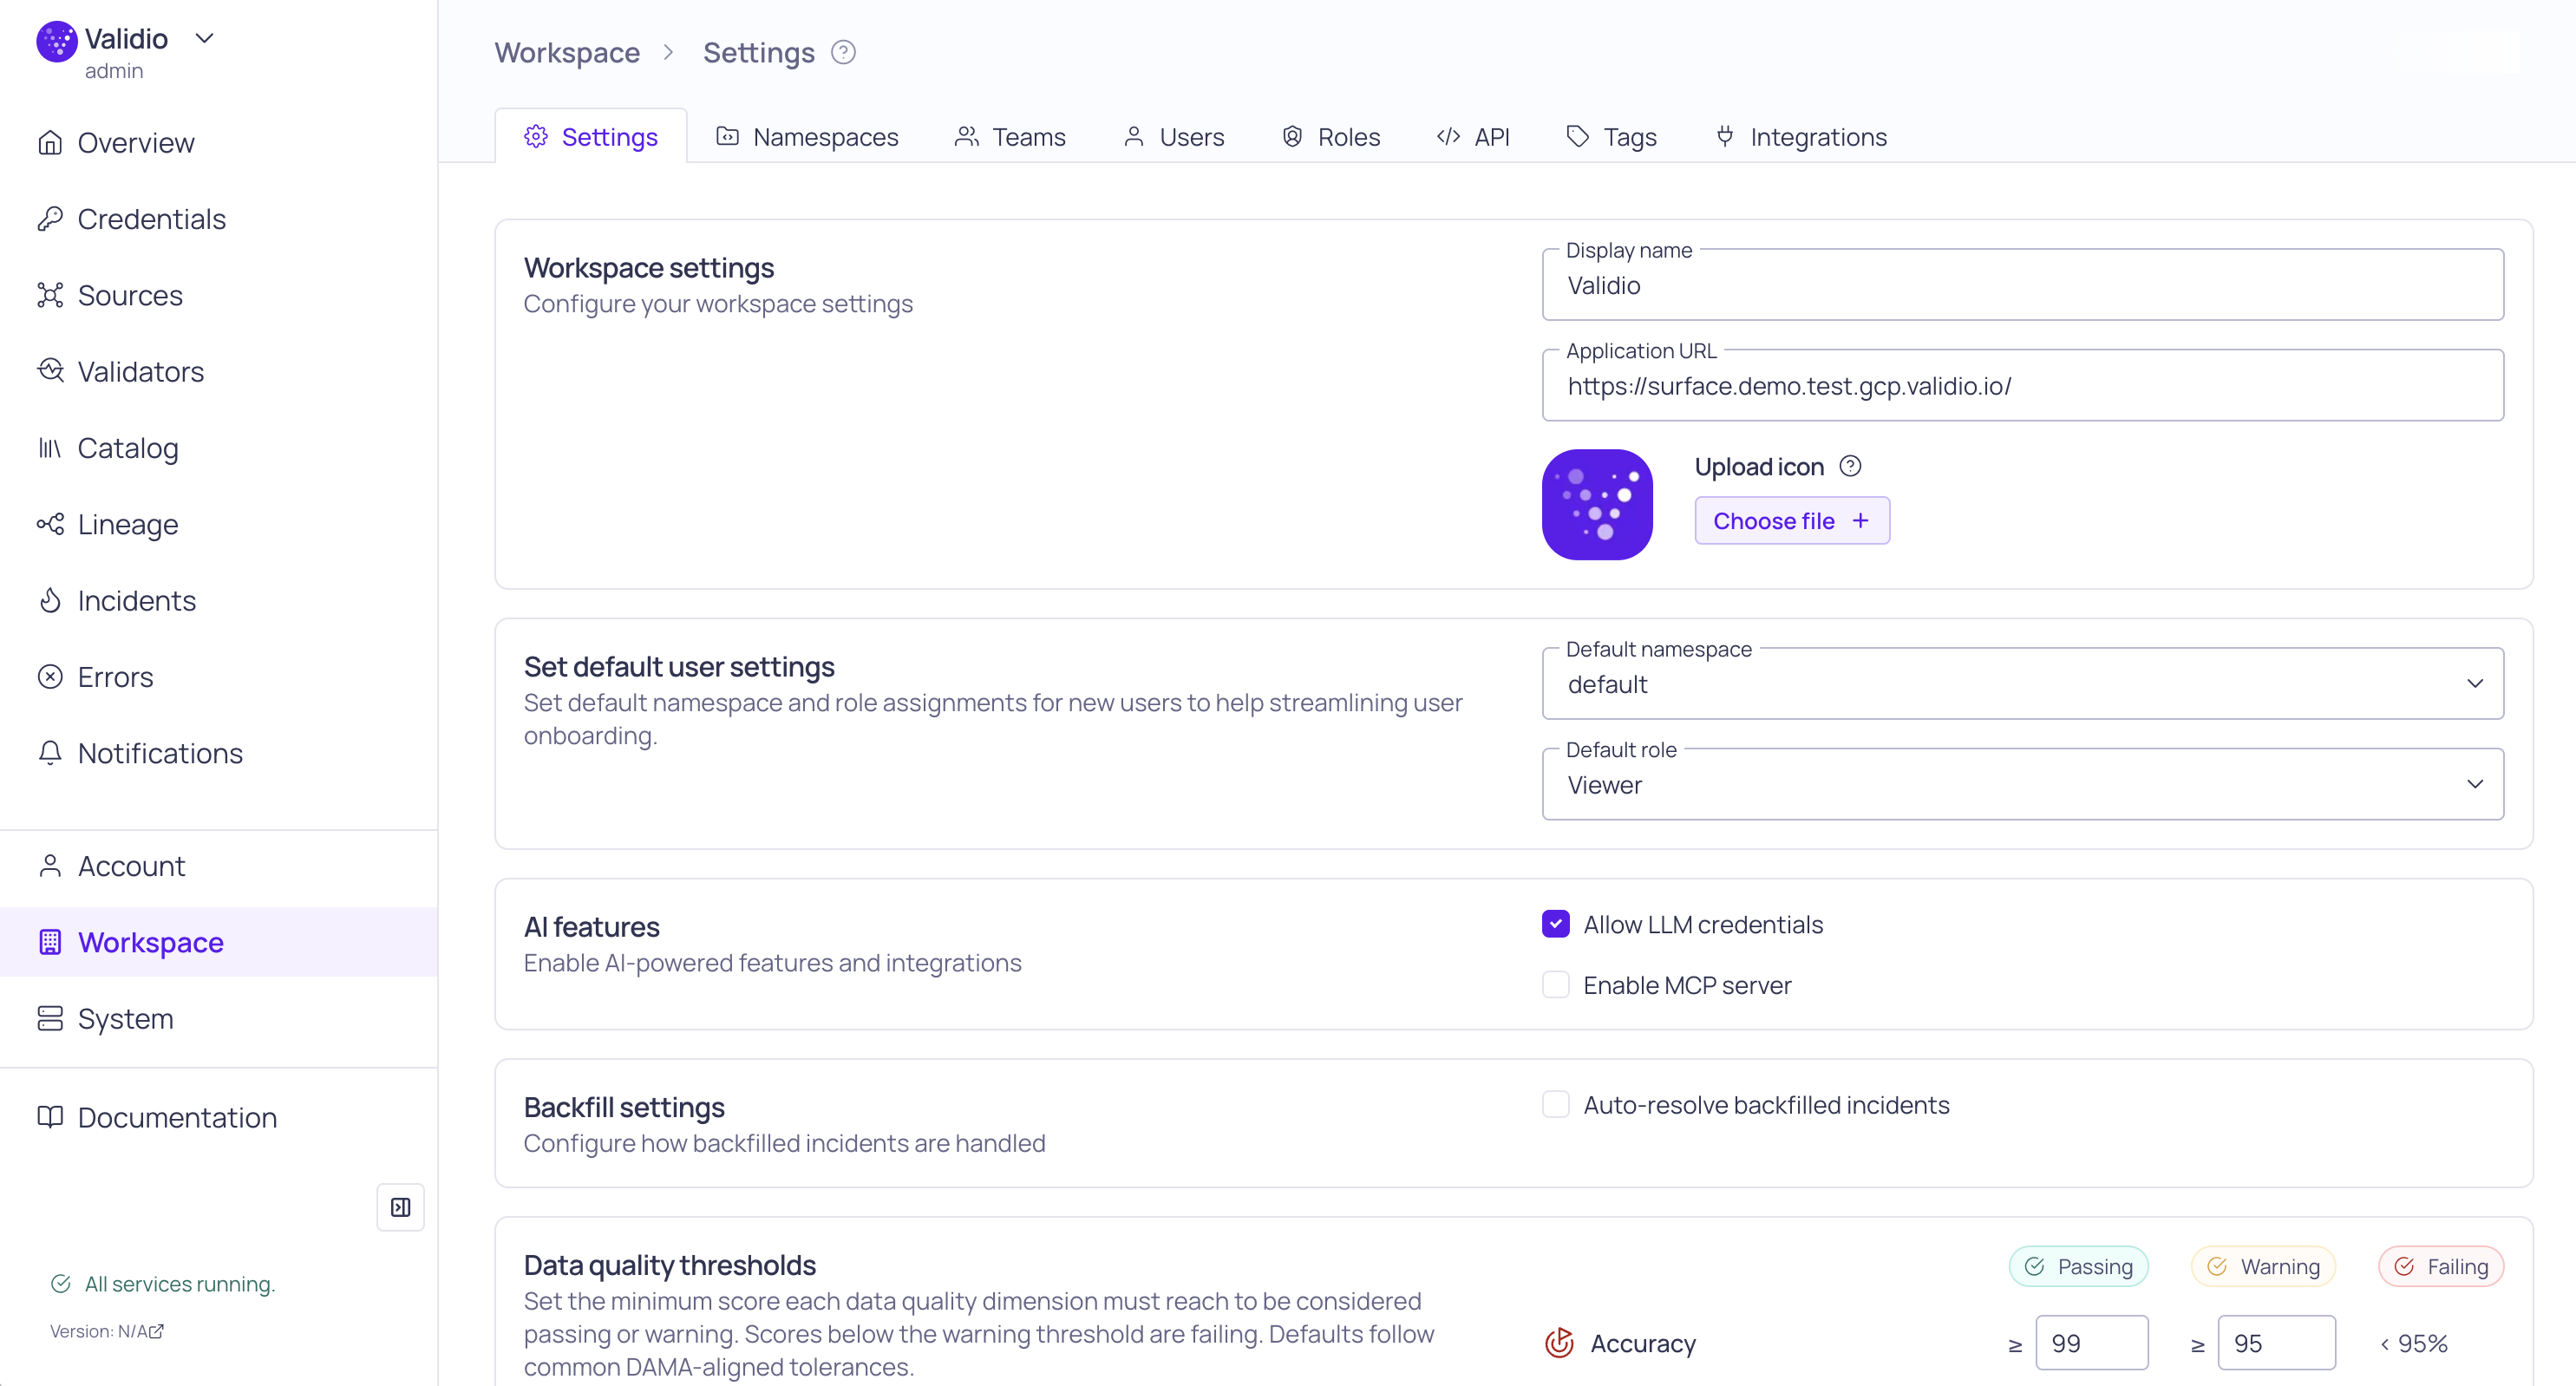Click the Validators icon in sidebar
The width and height of the screenshot is (2576, 1386).
click(50, 371)
